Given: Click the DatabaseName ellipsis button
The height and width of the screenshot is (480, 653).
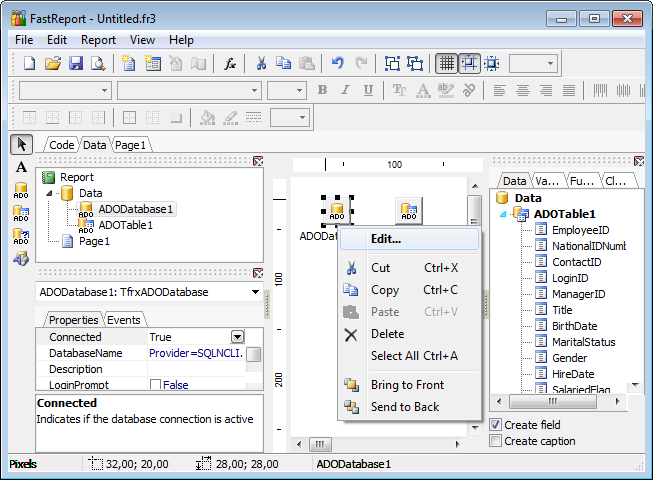Looking at the screenshot, I should tap(254, 354).
